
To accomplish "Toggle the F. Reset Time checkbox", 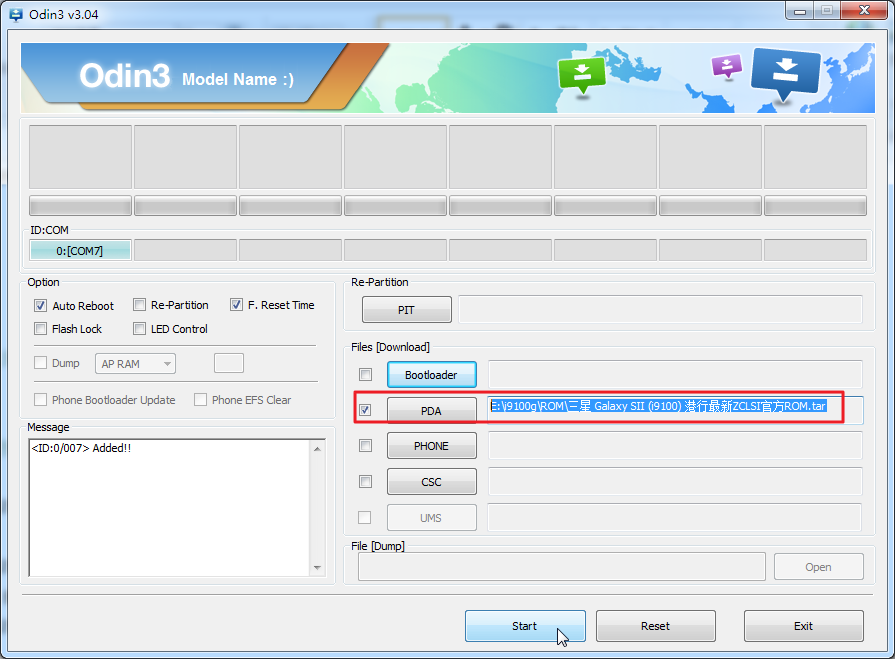I will (236, 305).
